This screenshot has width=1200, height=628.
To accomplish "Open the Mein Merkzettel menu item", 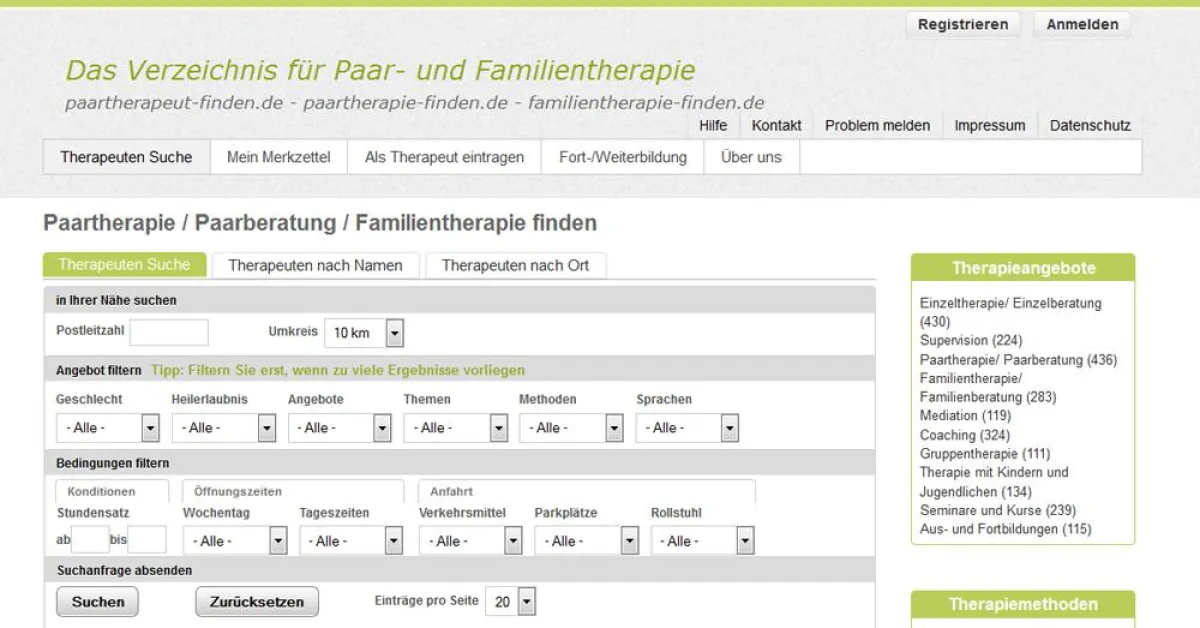I will pyautogui.click(x=277, y=157).
